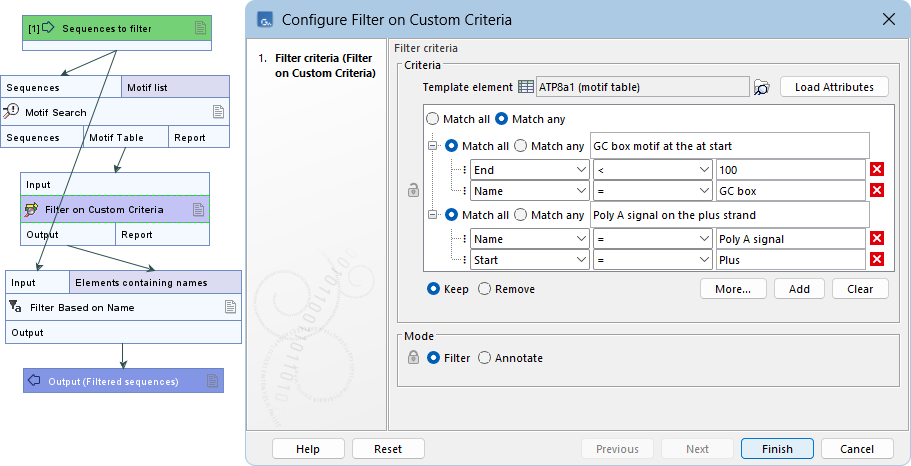Open Help for this dialog
The width and height of the screenshot is (911, 466).
click(x=308, y=449)
